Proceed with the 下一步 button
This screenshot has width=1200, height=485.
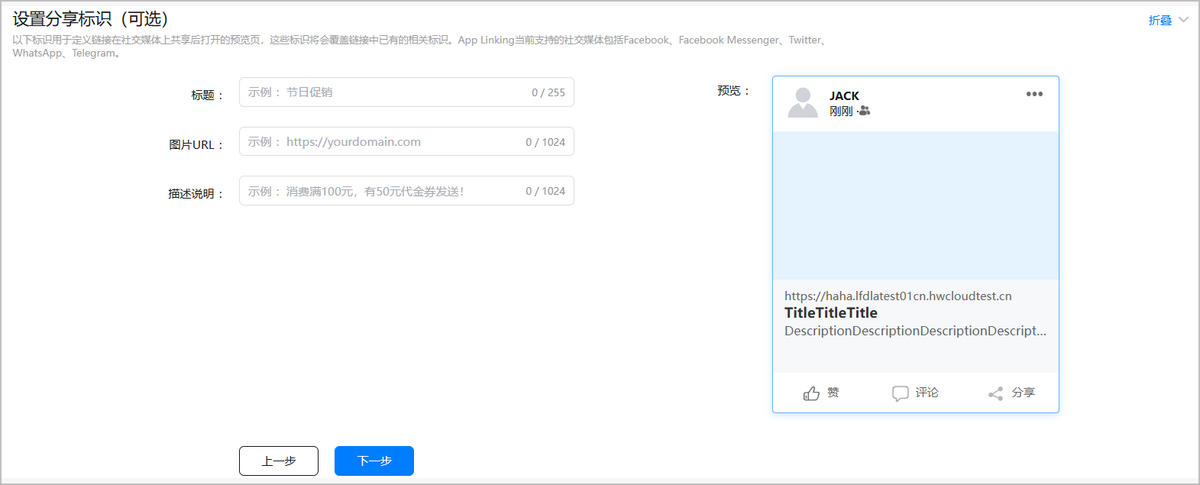coord(374,461)
